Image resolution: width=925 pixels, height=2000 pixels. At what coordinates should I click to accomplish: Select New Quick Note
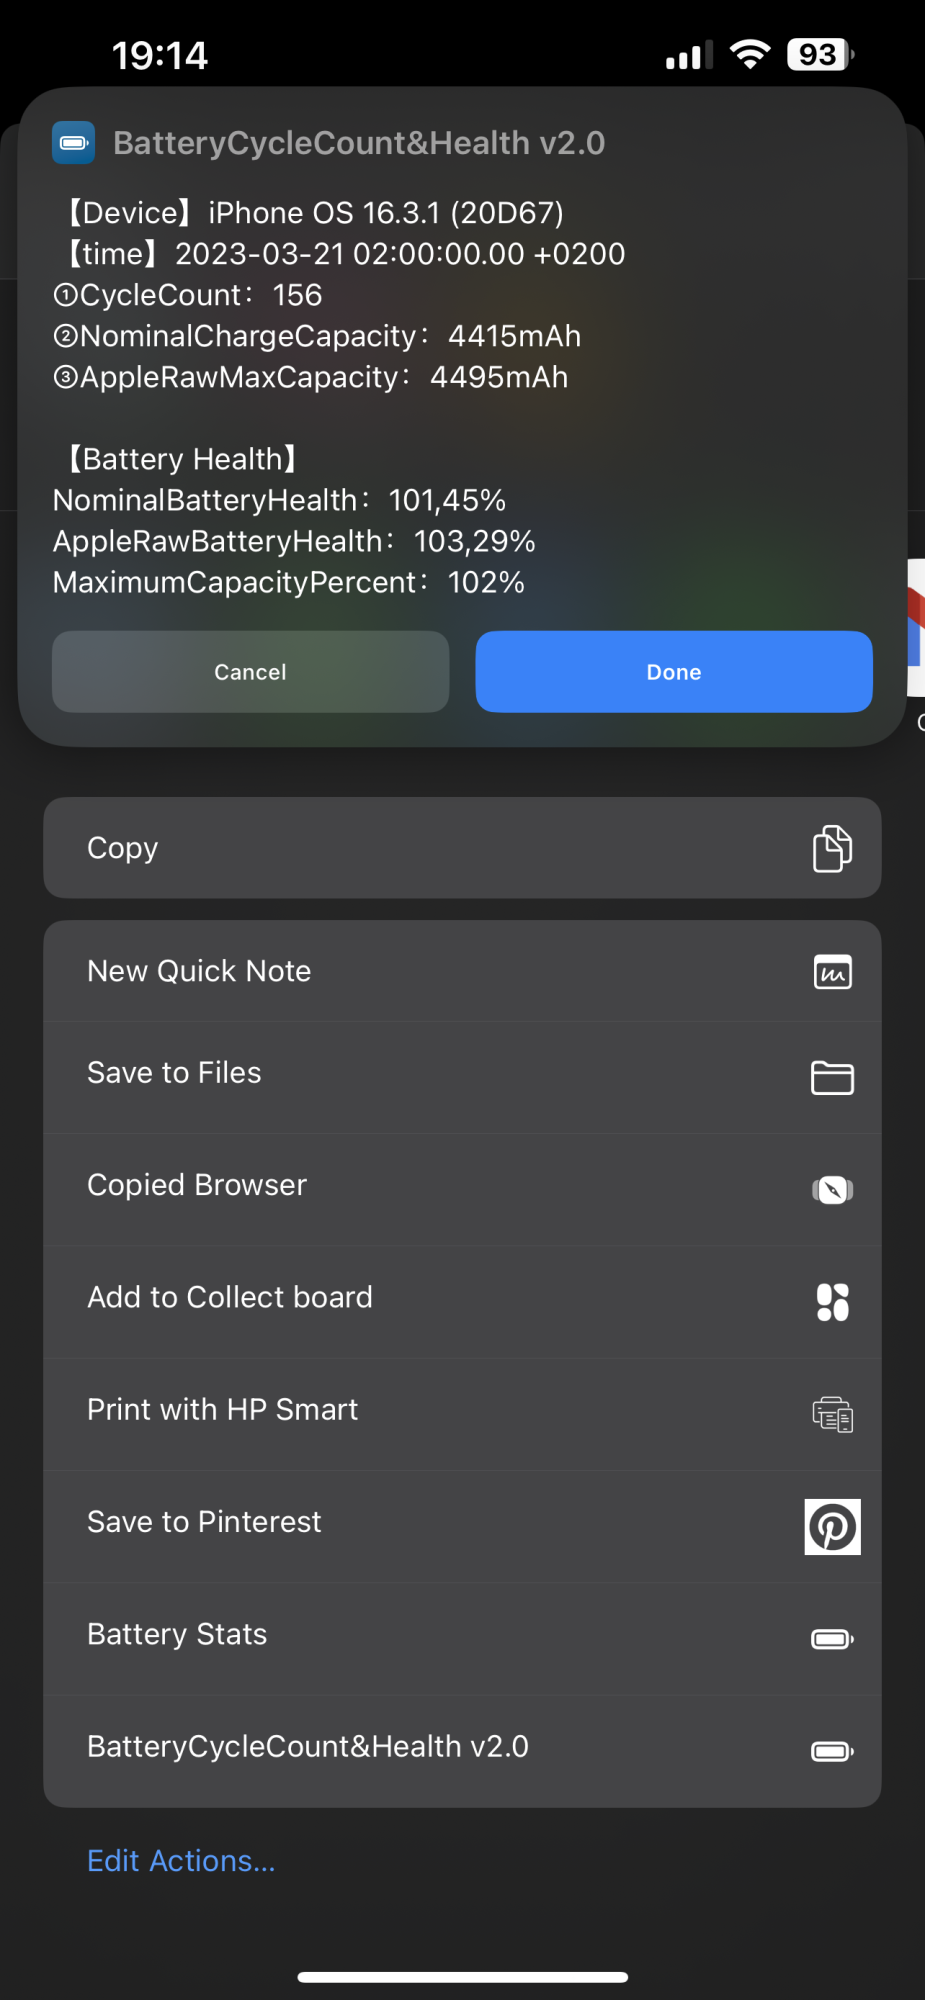462,971
